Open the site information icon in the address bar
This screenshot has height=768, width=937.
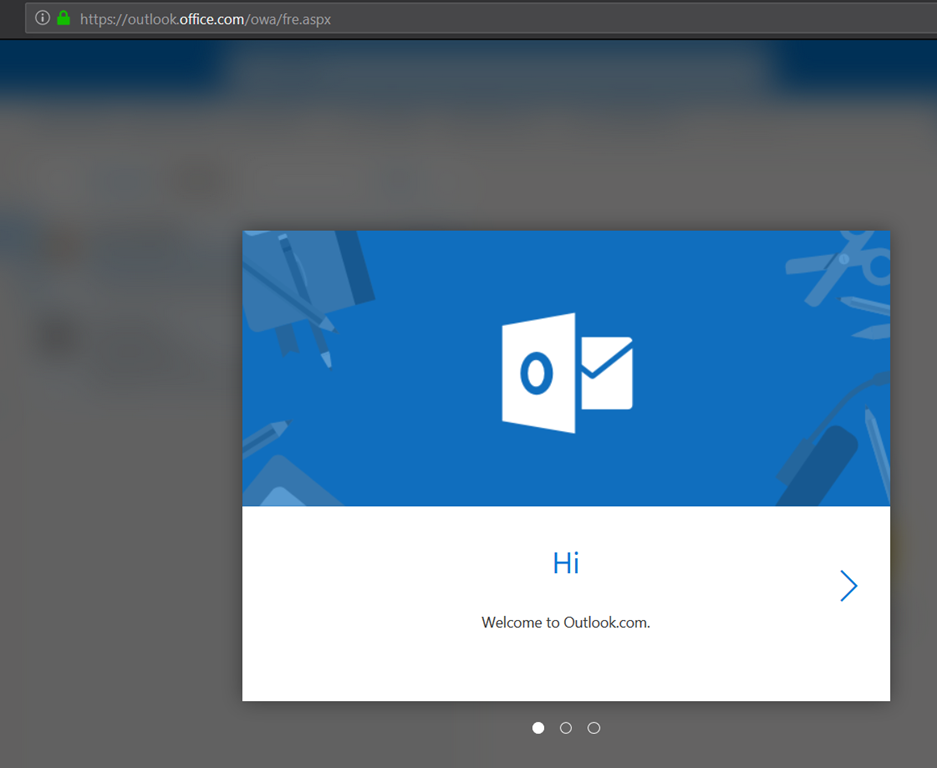(42, 18)
